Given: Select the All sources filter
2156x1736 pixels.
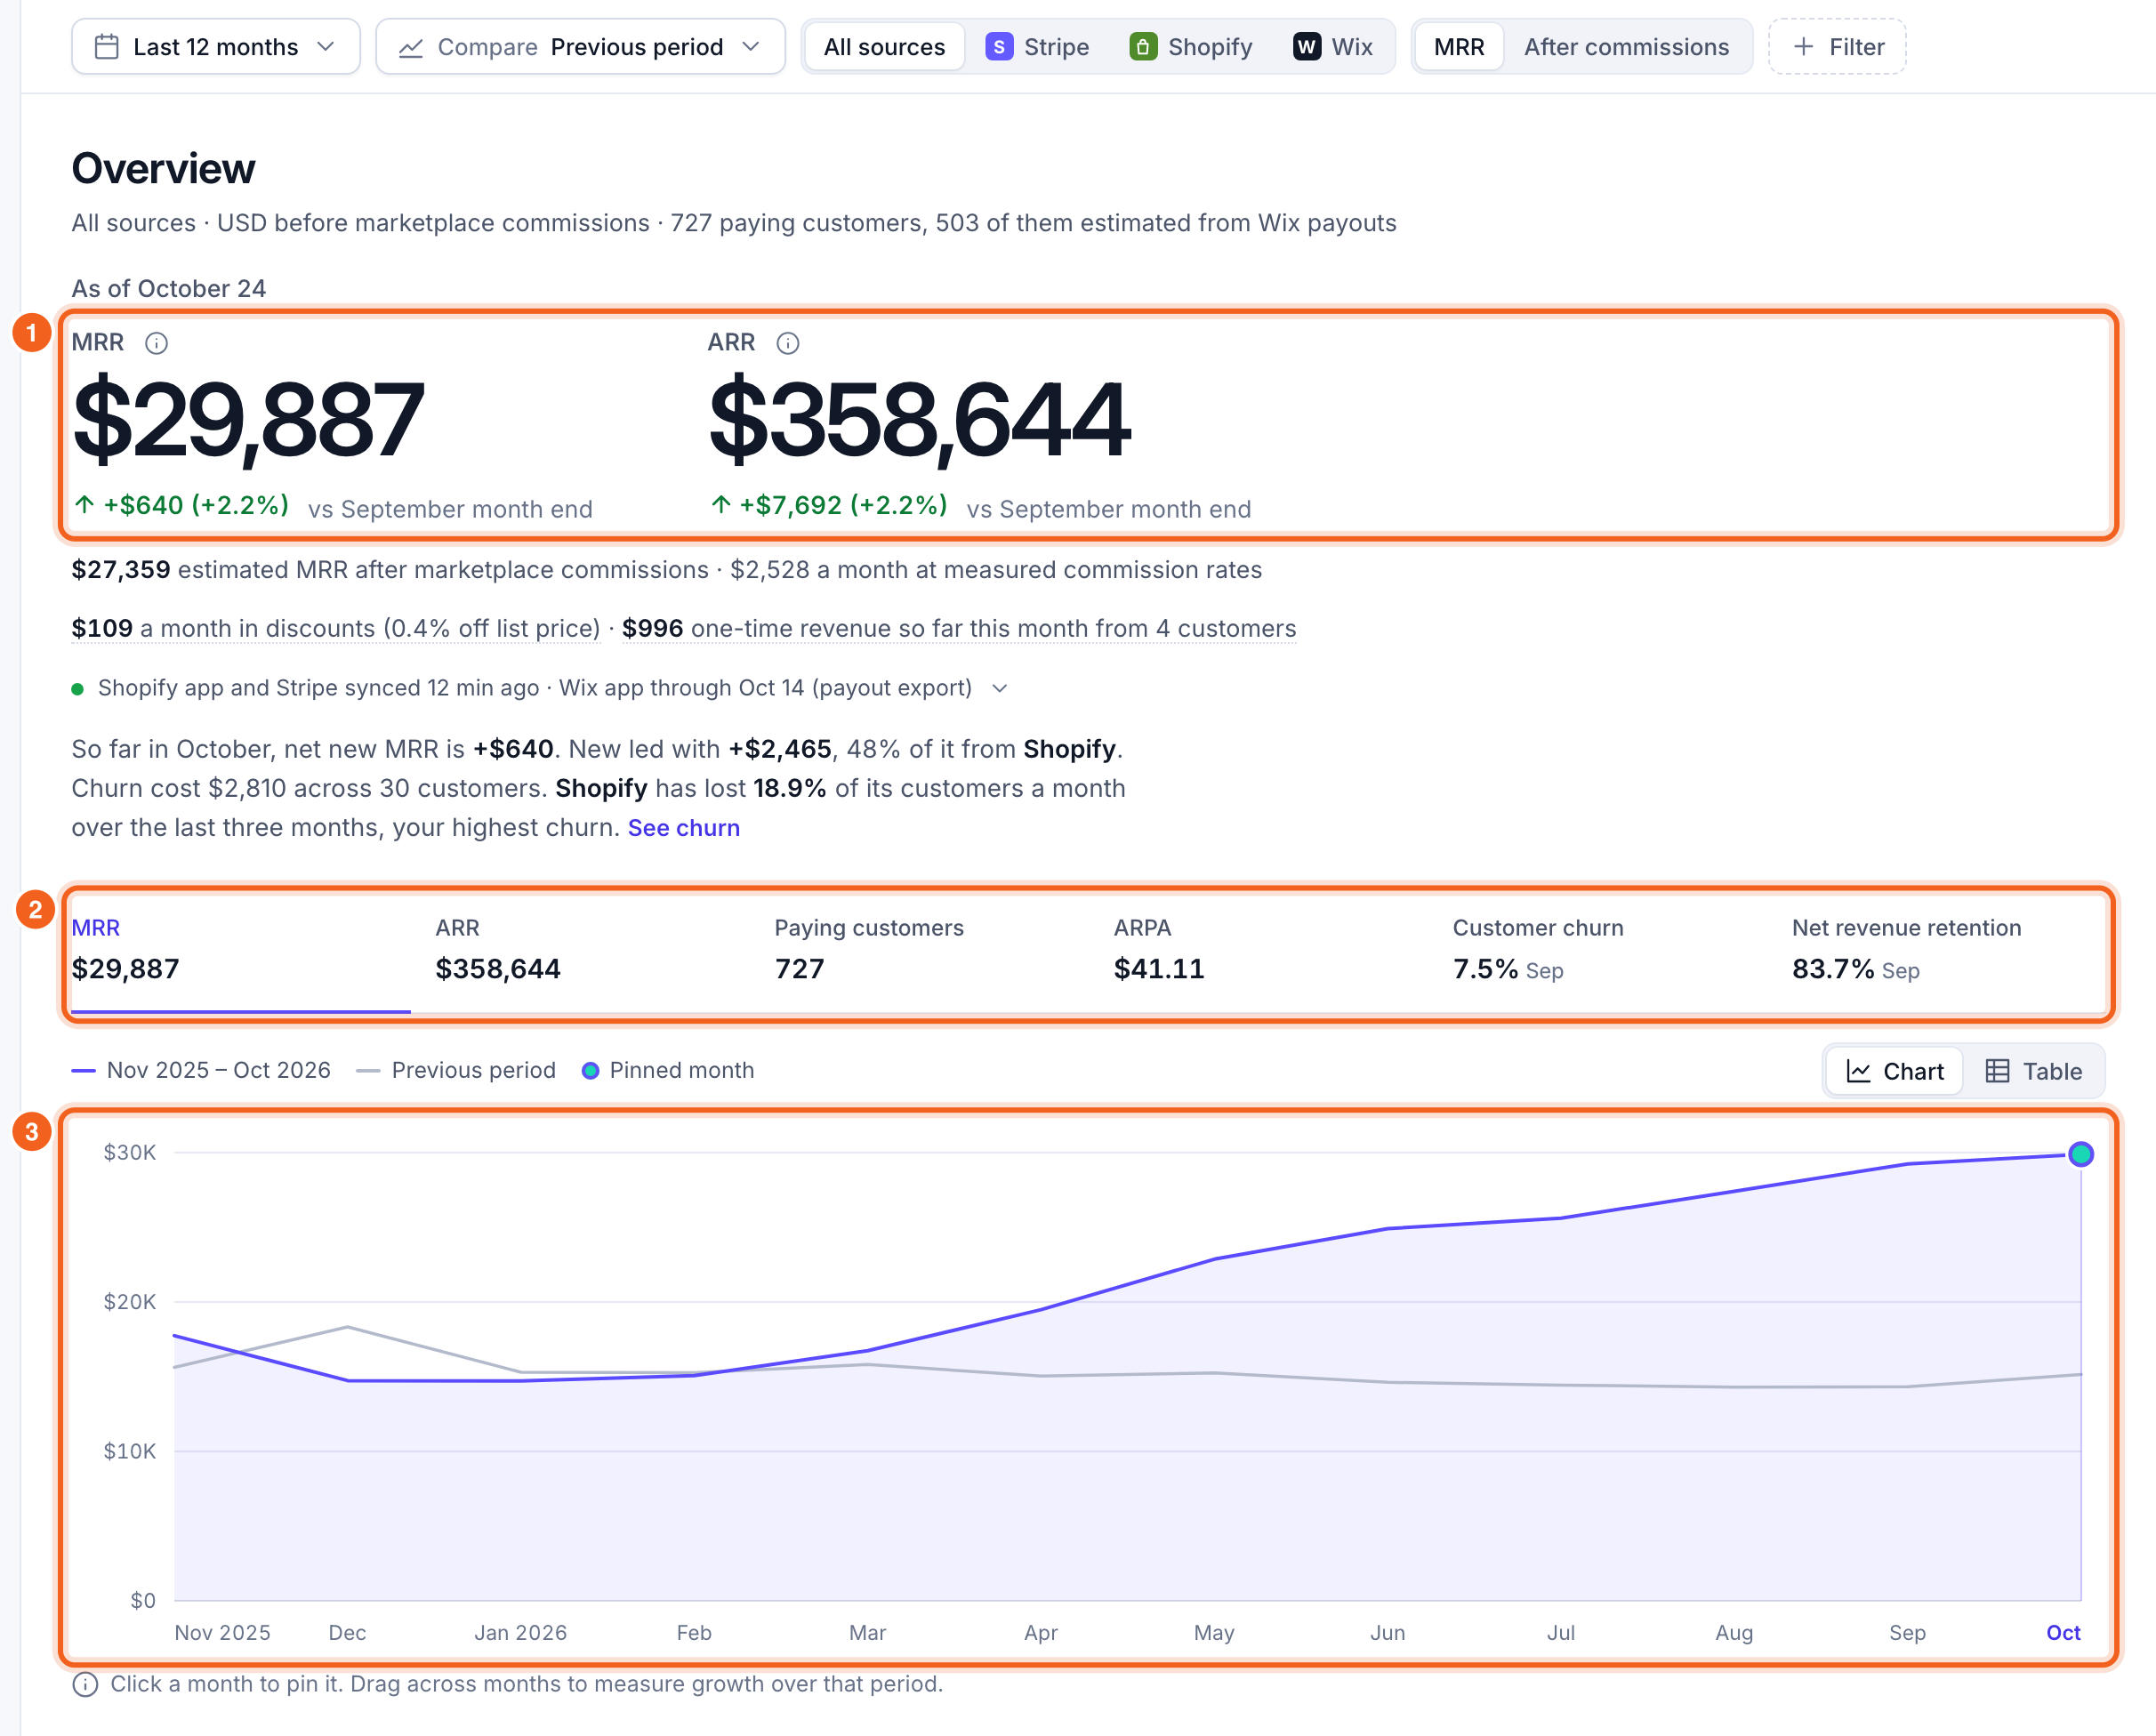Looking at the screenshot, I should [884, 47].
